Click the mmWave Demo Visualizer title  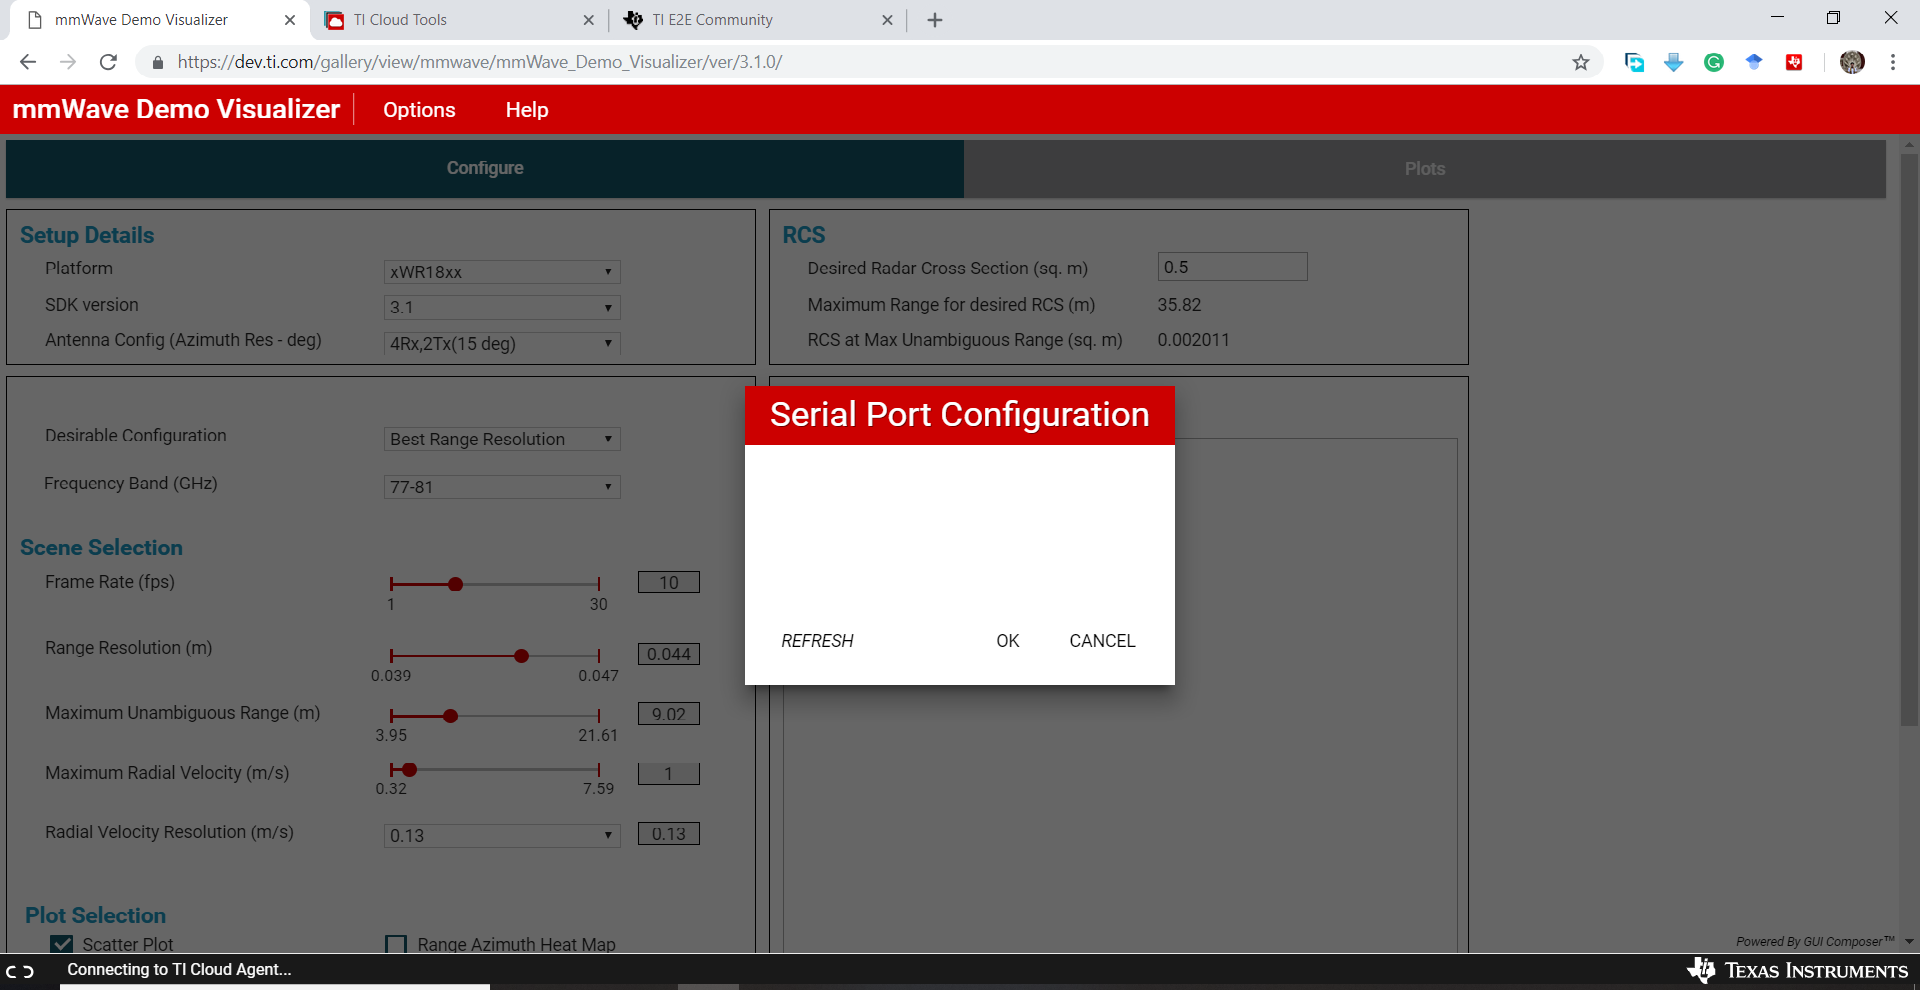[176, 109]
